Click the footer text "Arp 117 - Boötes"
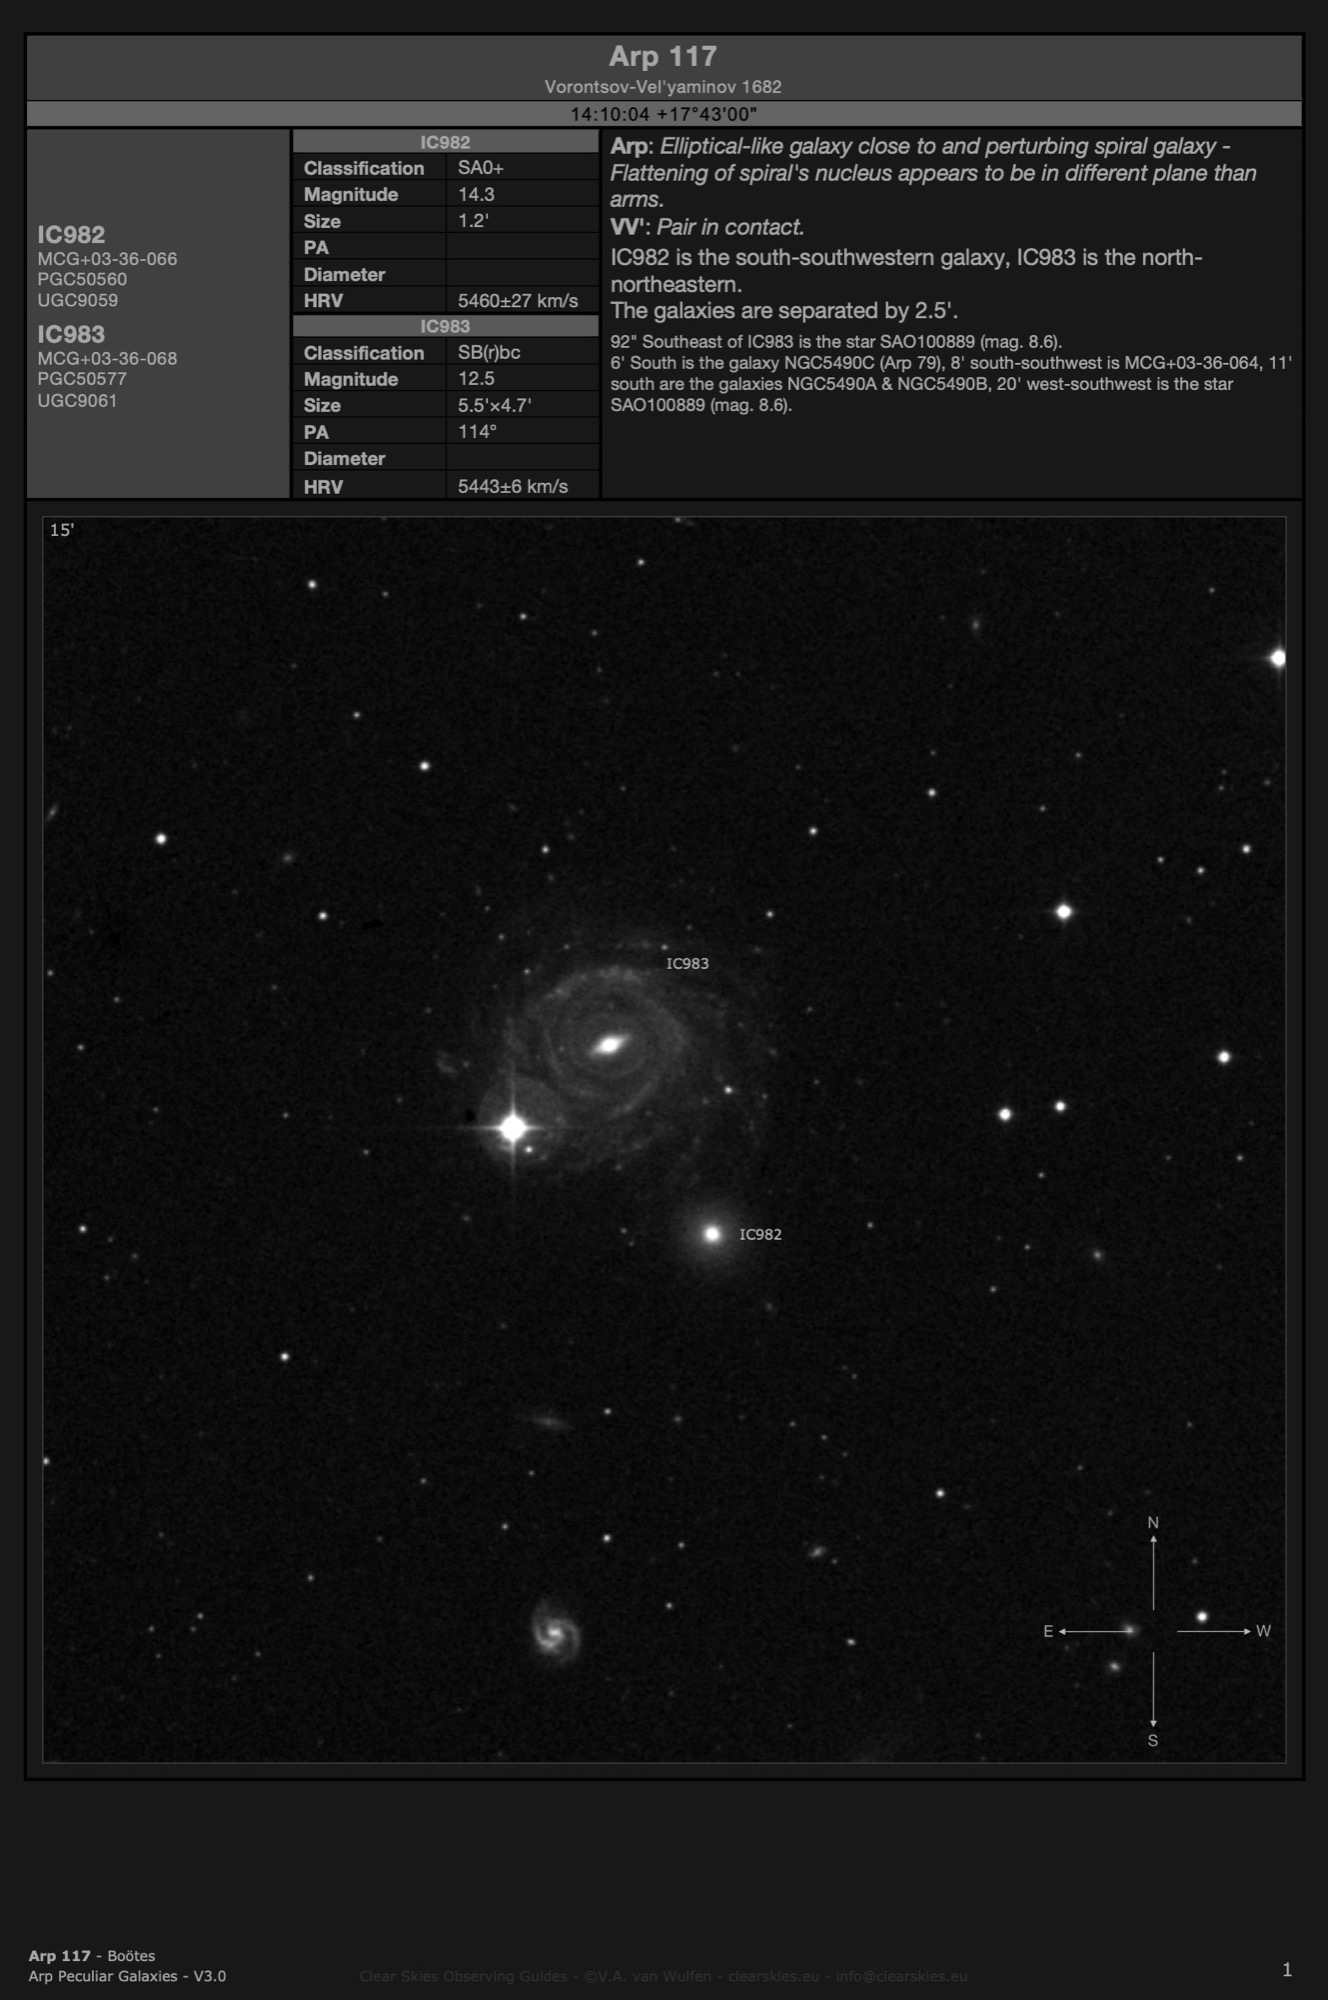This screenshot has height=2000, width=1328. pos(92,1956)
